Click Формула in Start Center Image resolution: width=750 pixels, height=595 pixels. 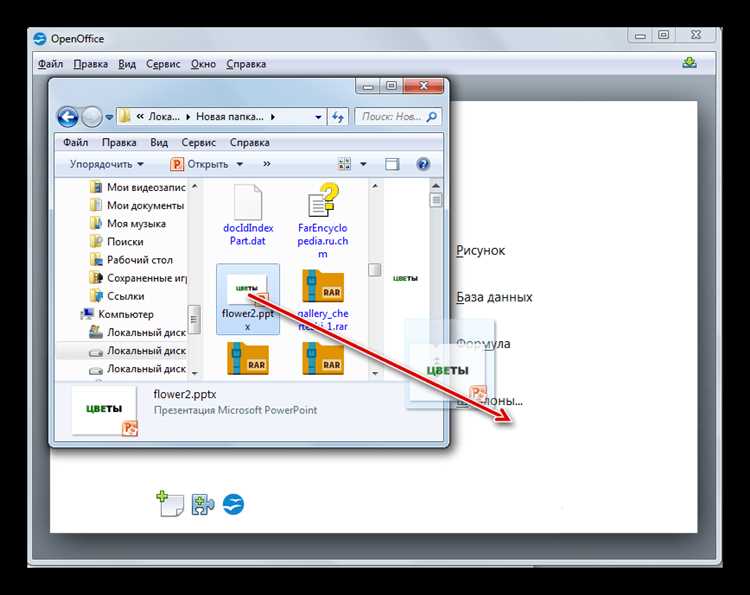[483, 344]
